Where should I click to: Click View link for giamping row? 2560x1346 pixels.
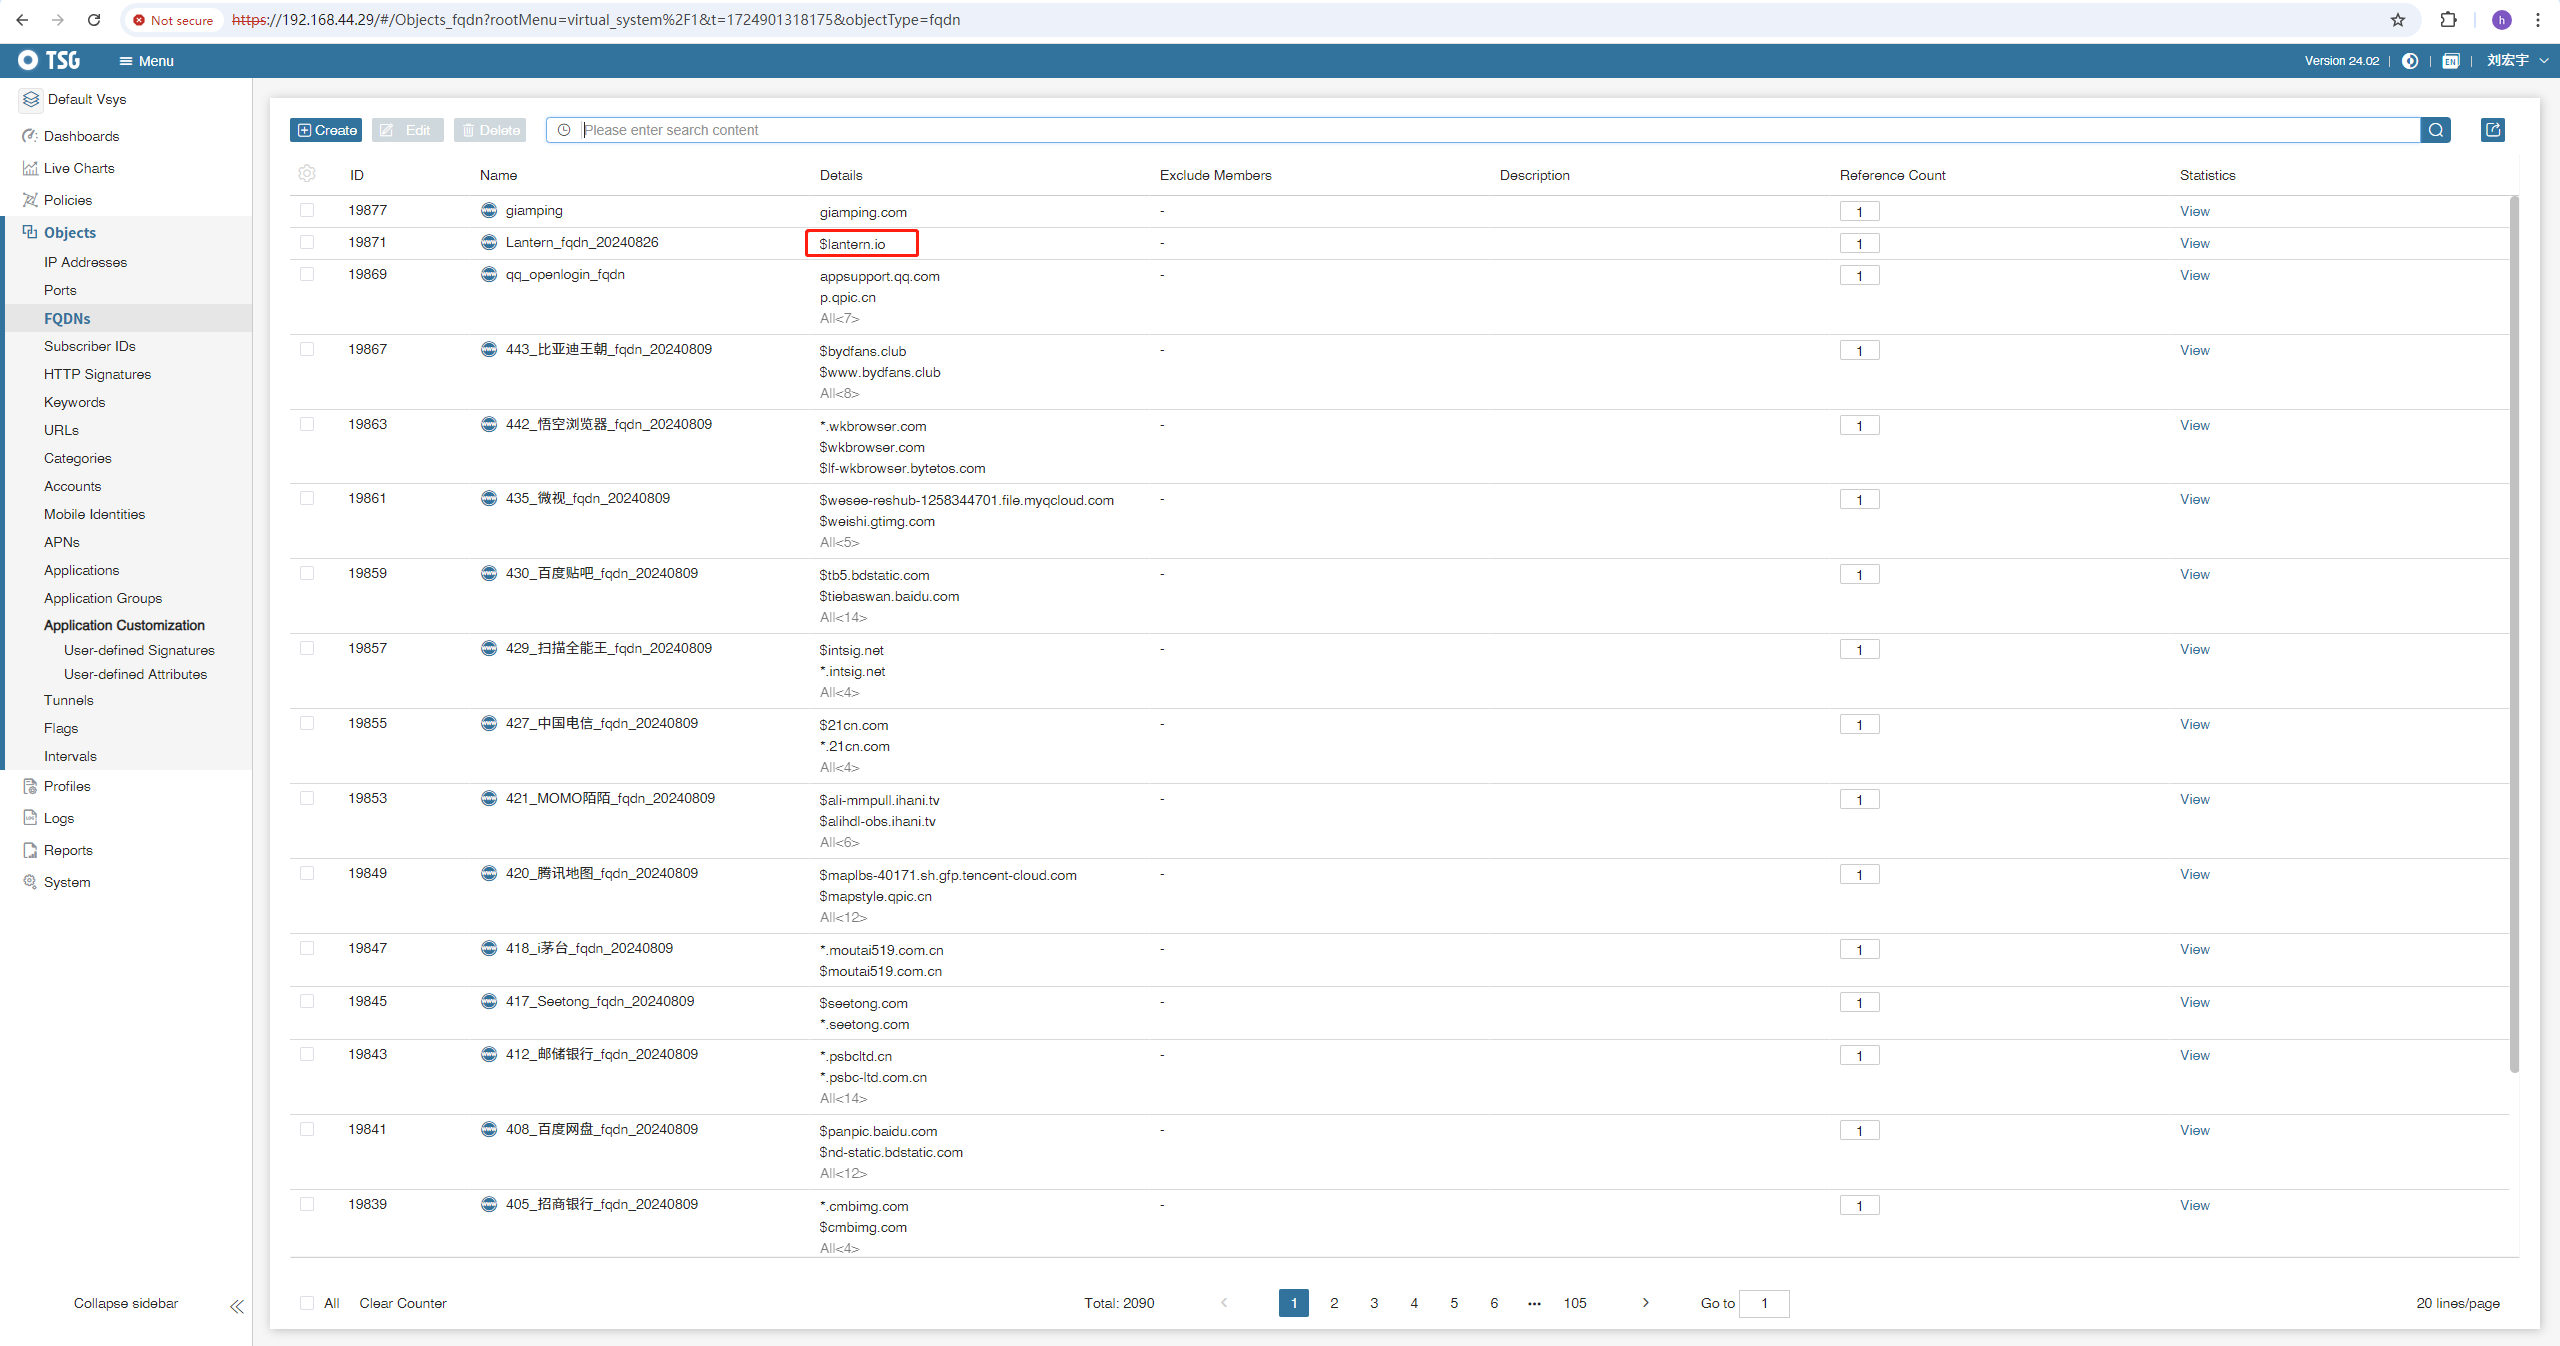point(2194,211)
